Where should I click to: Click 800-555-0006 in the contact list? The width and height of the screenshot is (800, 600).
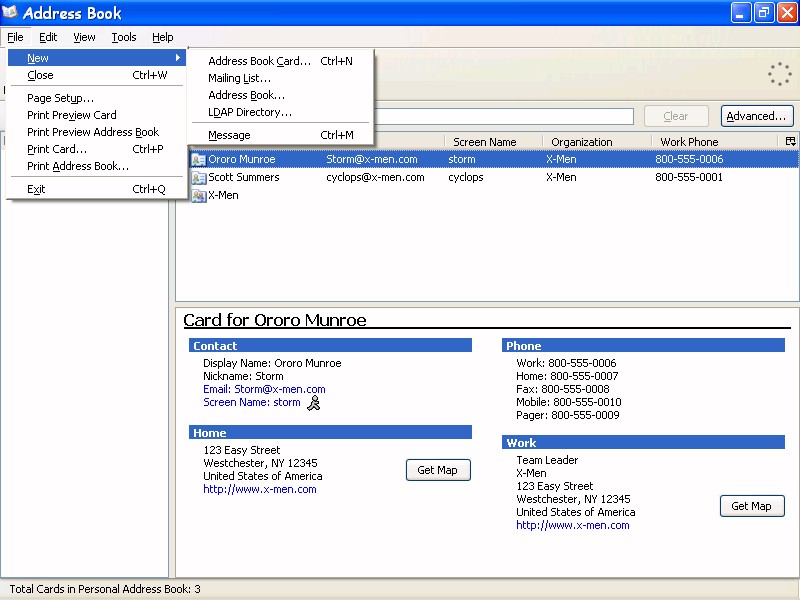tap(689, 159)
